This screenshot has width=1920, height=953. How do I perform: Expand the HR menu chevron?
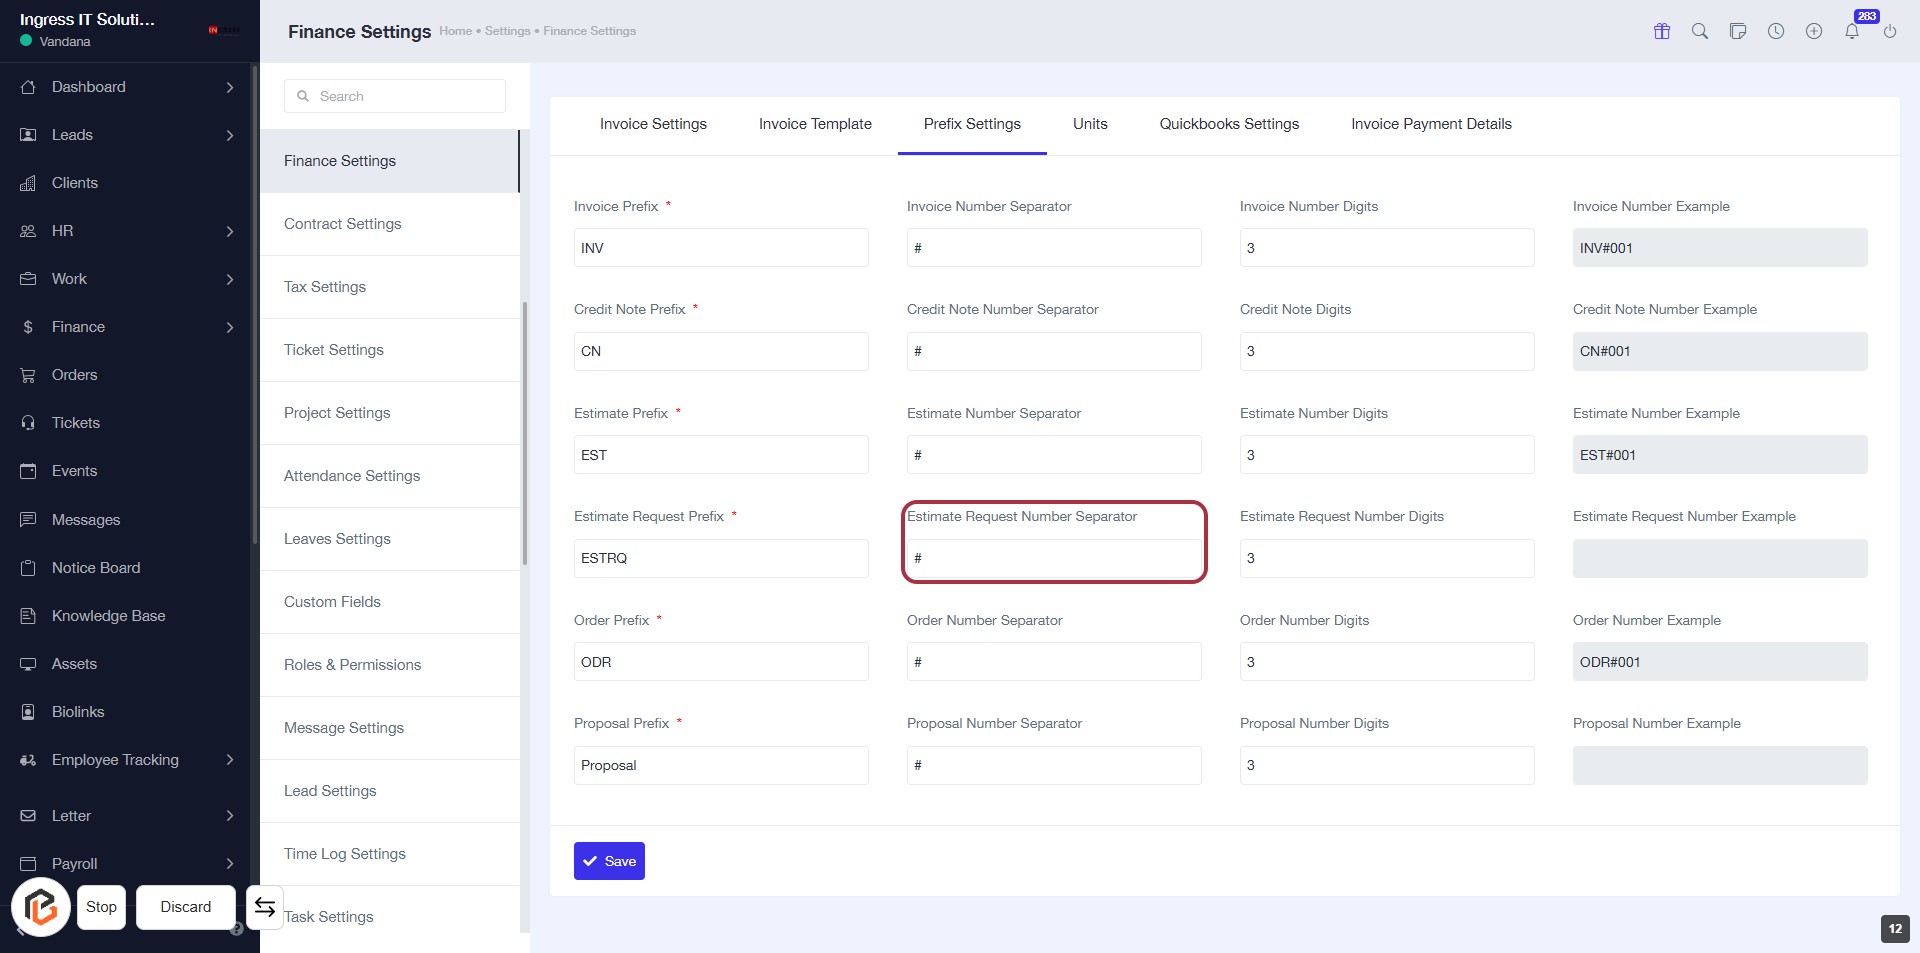230,231
